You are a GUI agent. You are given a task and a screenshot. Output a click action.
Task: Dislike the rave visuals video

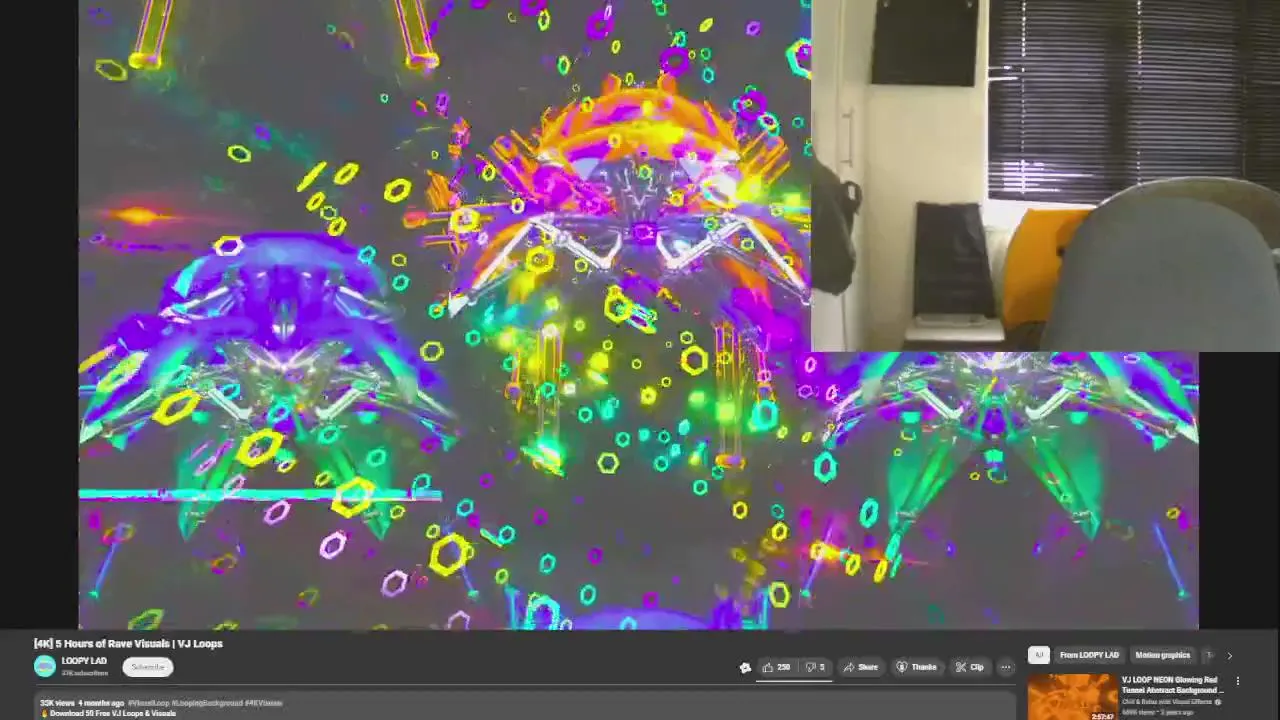tap(816, 667)
